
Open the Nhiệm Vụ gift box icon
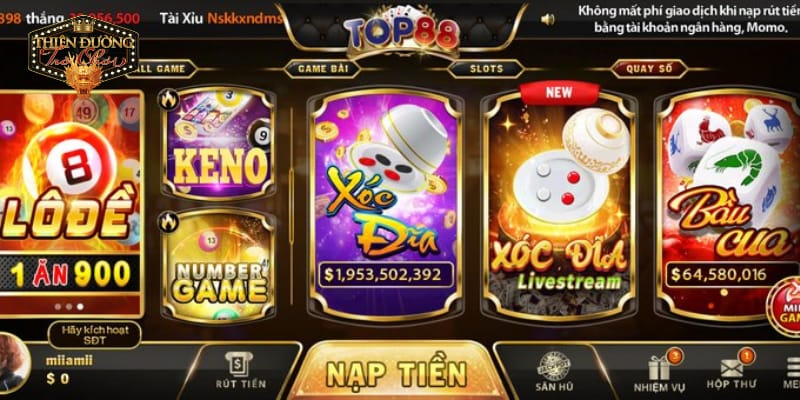tap(660, 367)
